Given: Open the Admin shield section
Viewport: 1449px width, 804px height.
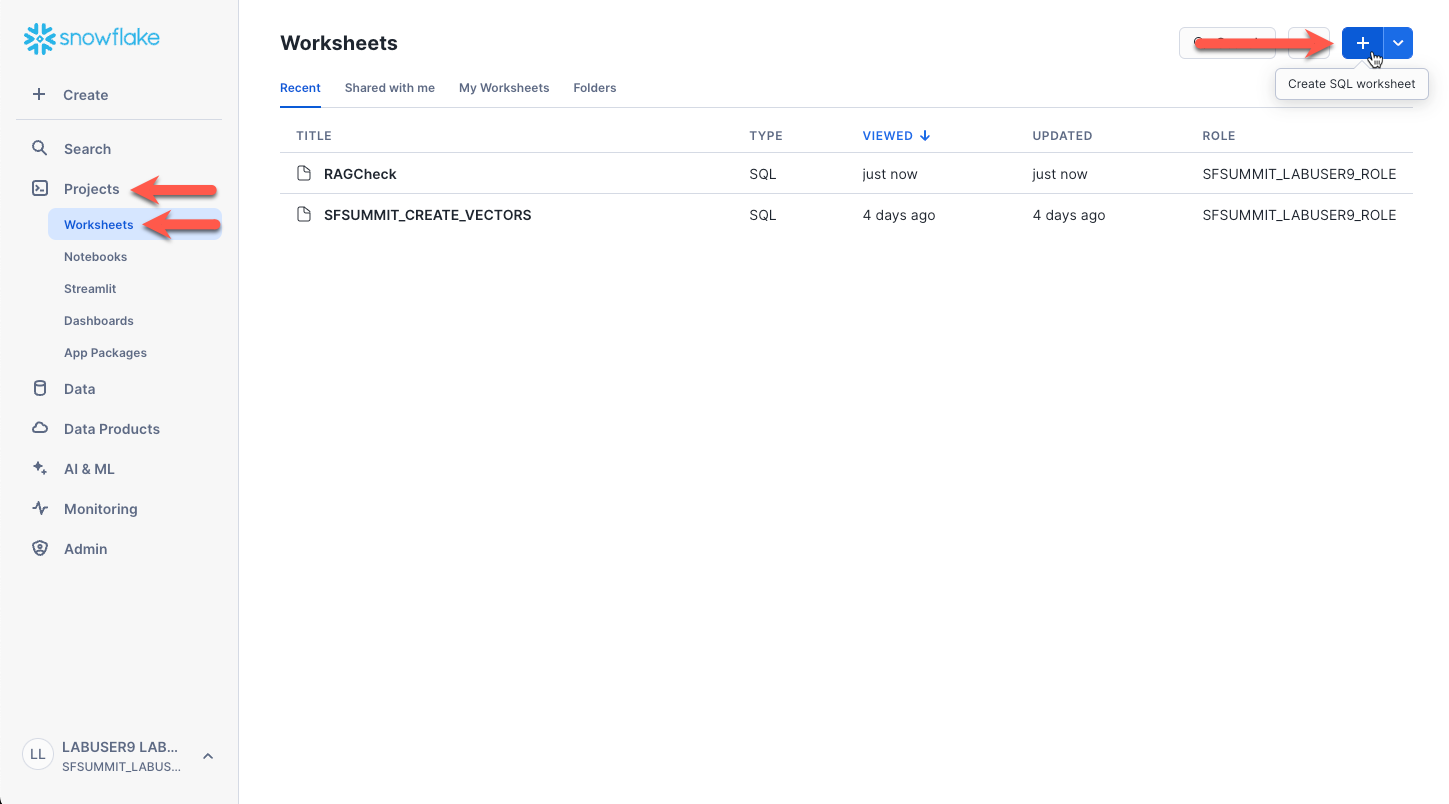Looking at the screenshot, I should pos(40,549).
